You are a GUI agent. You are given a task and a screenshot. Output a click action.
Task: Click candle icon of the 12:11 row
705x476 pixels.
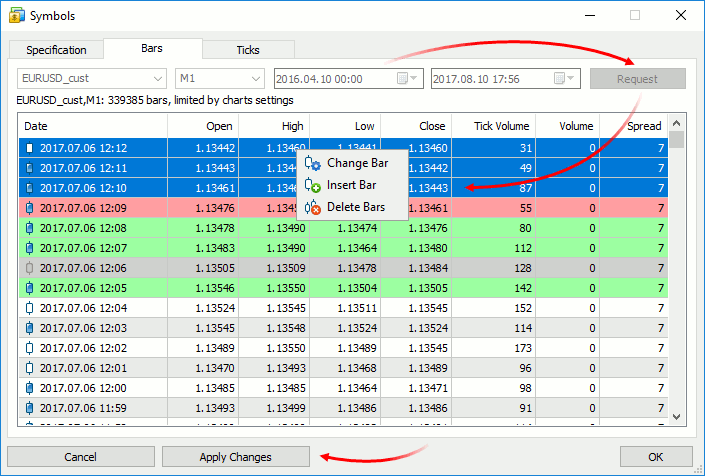30,168
